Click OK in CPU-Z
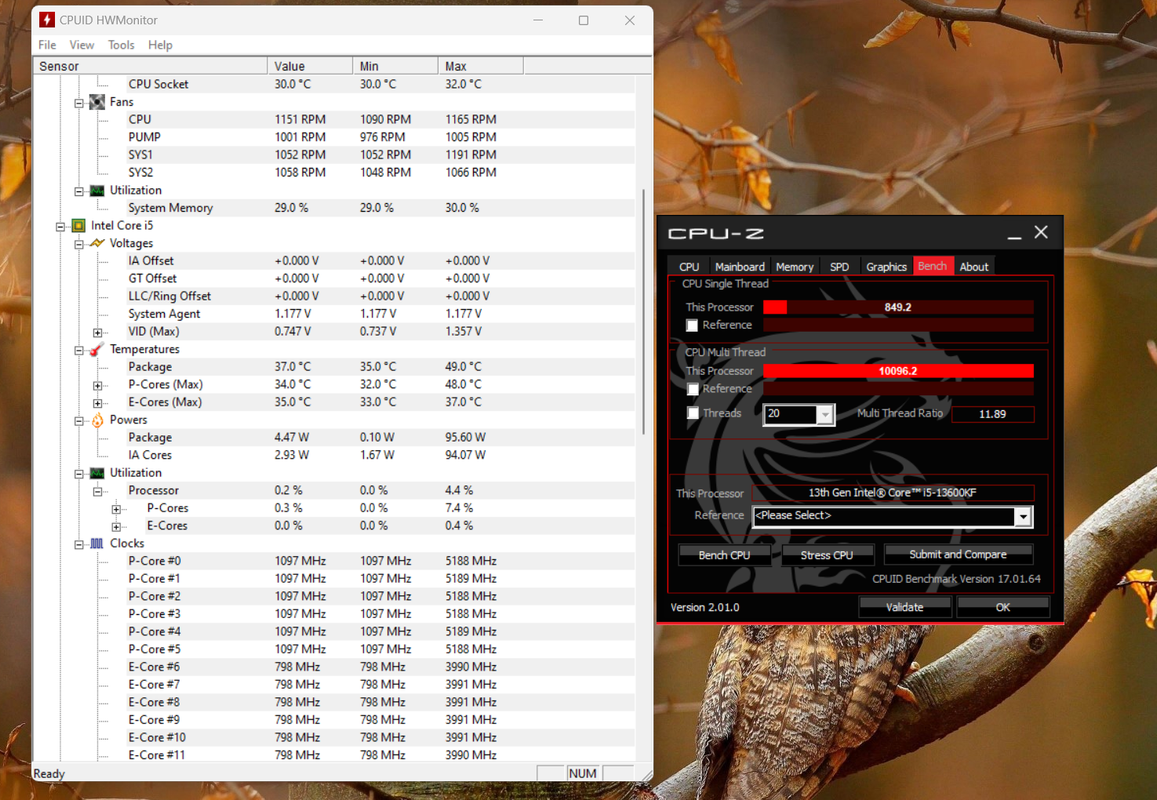 1003,607
